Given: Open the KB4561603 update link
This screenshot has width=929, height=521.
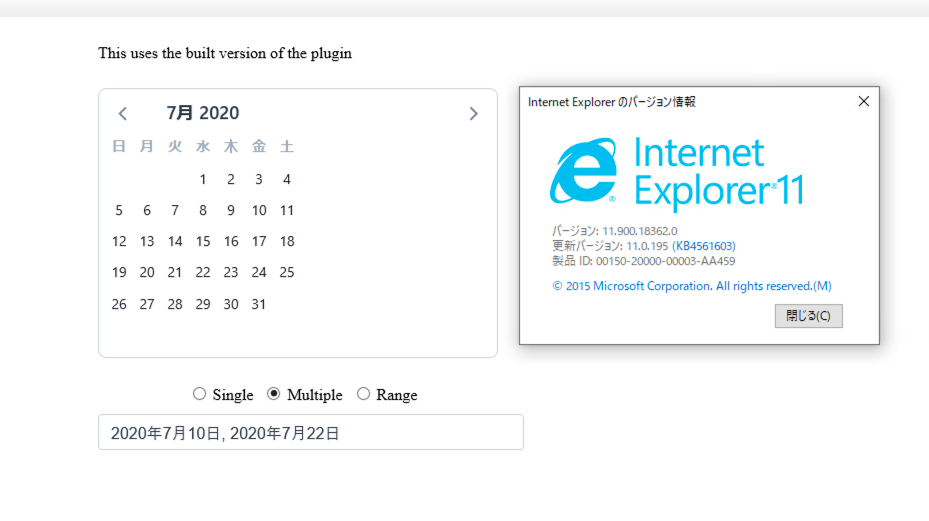Looking at the screenshot, I should tap(704, 246).
